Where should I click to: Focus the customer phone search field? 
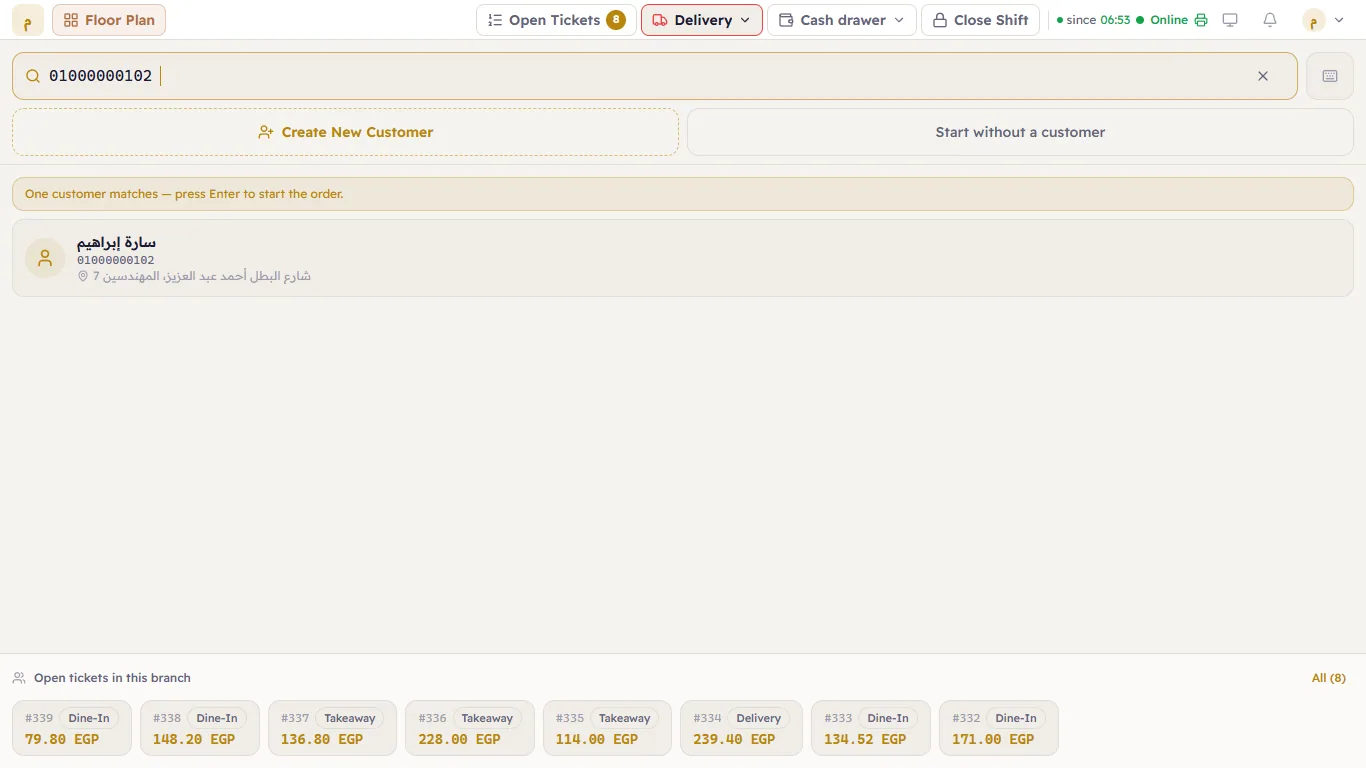click(x=655, y=76)
